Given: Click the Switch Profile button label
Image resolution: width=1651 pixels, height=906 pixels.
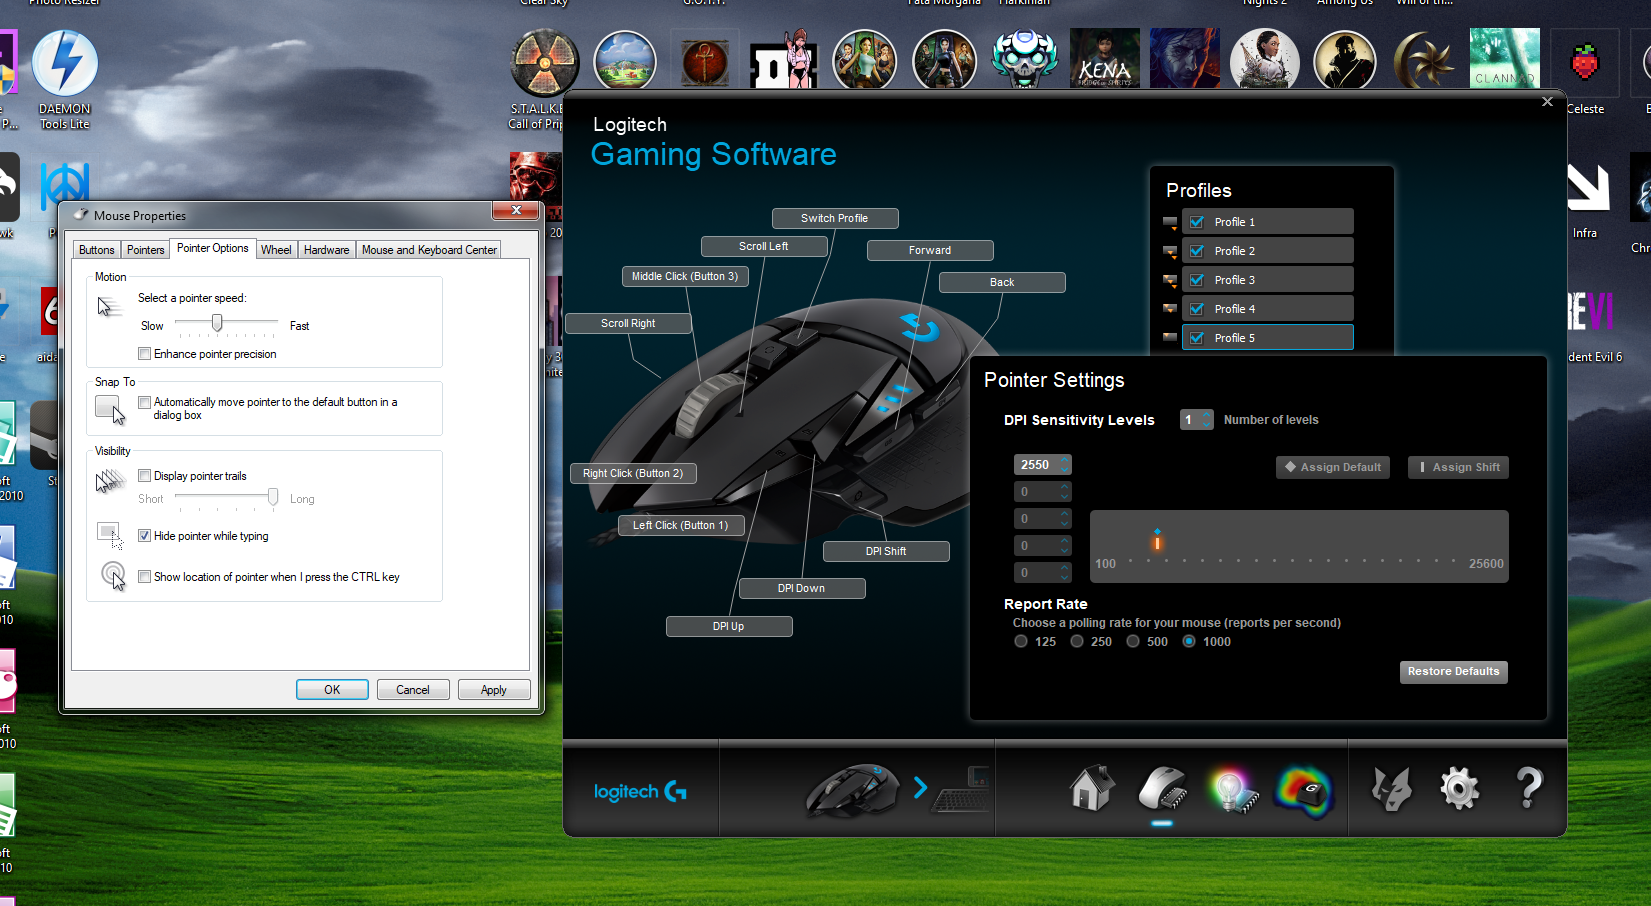Looking at the screenshot, I should [x=835, y=218].
